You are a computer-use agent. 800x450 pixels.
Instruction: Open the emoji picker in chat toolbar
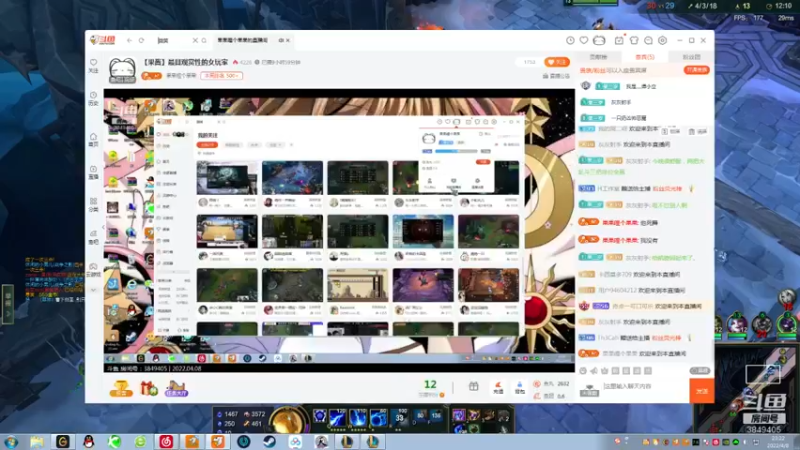[583, 371]
